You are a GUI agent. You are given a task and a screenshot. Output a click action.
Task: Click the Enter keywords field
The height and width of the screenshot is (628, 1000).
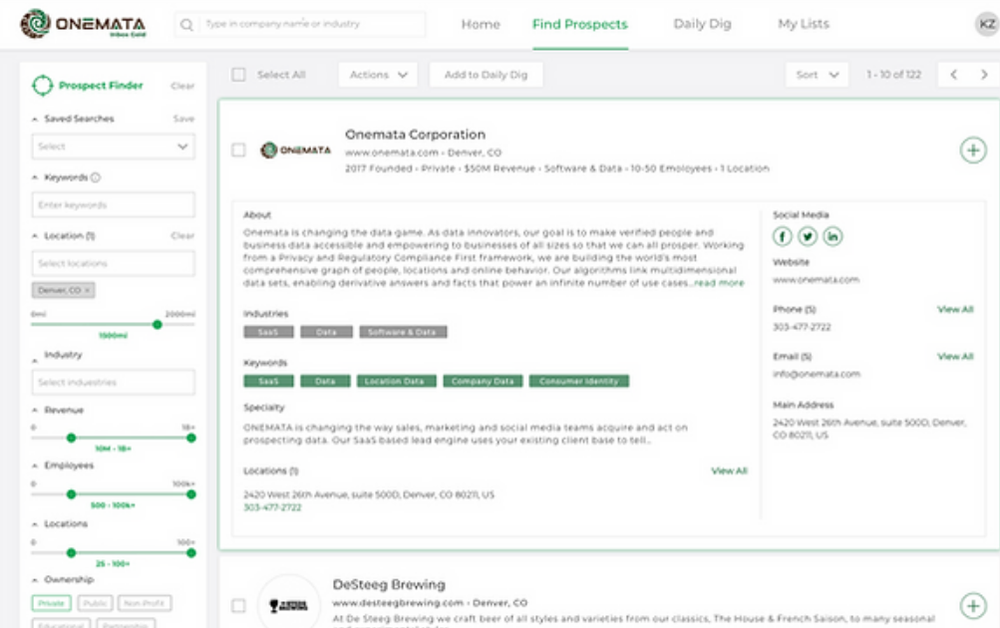coord(114,205)
